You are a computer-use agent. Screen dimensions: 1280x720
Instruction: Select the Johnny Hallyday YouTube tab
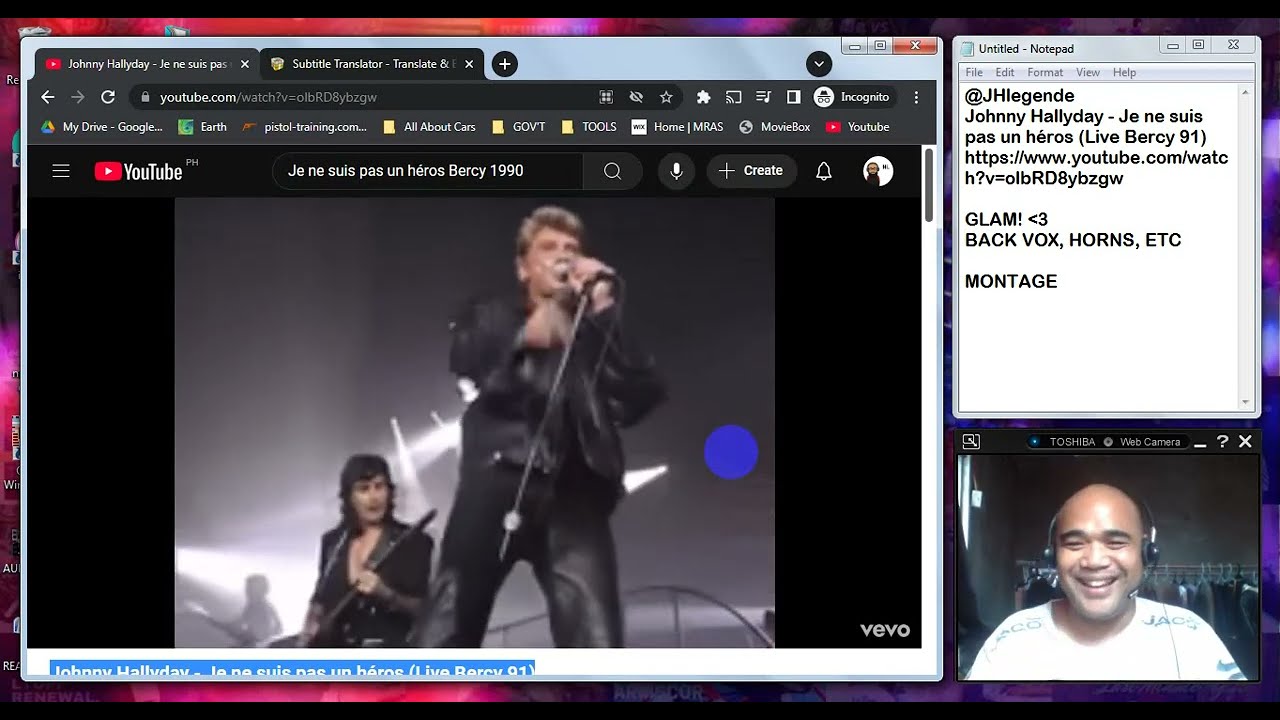coord(147,64)
